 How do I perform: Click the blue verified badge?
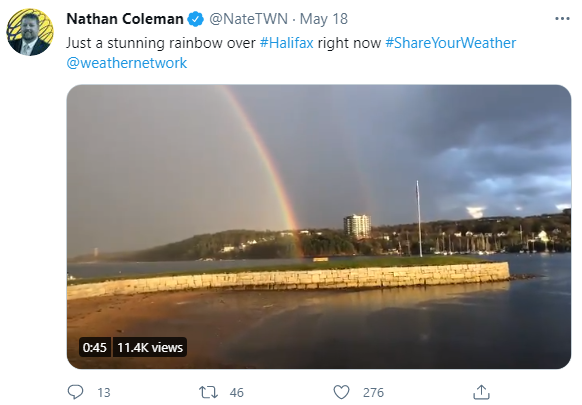195,19
